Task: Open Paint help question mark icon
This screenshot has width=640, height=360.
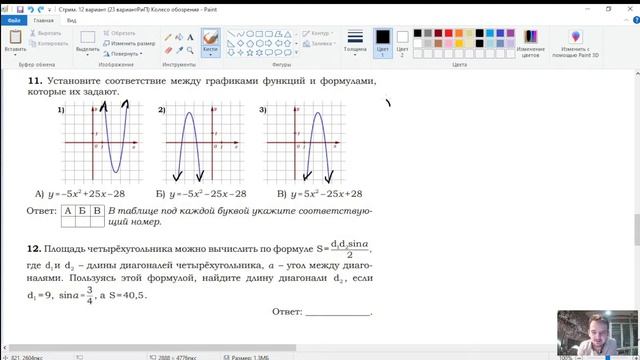Action: tap(636, 20)
